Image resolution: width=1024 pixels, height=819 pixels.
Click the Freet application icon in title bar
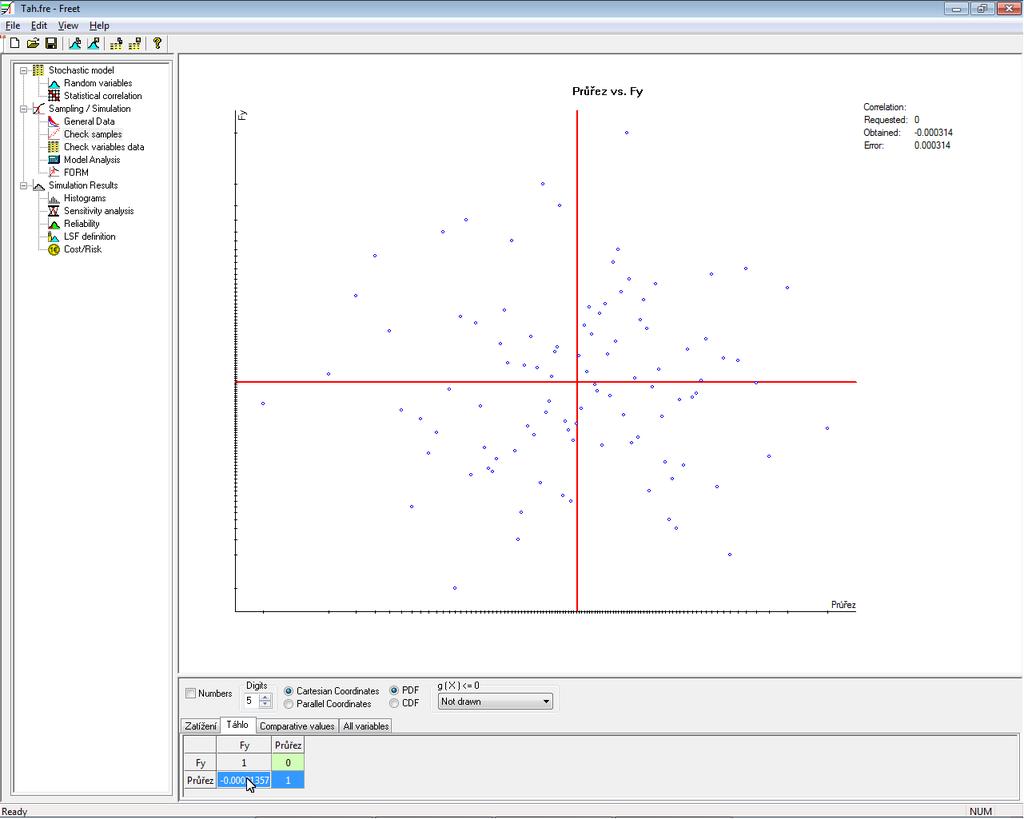tap(7, 8)
